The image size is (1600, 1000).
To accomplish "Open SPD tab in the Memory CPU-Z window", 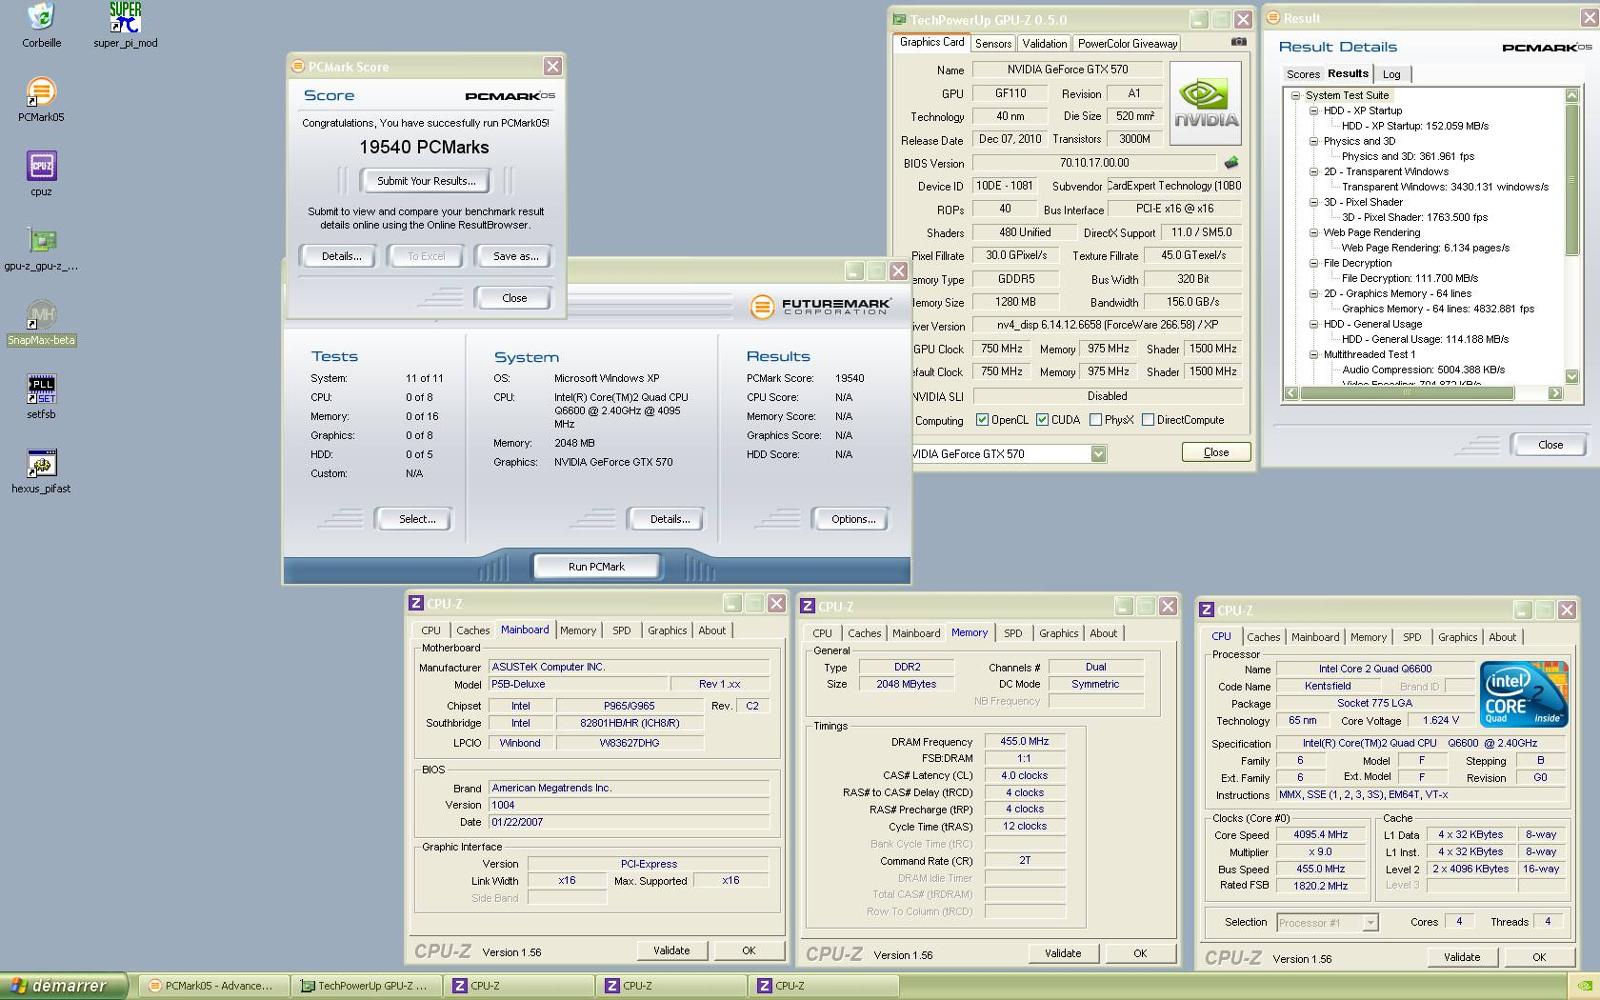I will pyautogui.click(x=1013, y=633).
